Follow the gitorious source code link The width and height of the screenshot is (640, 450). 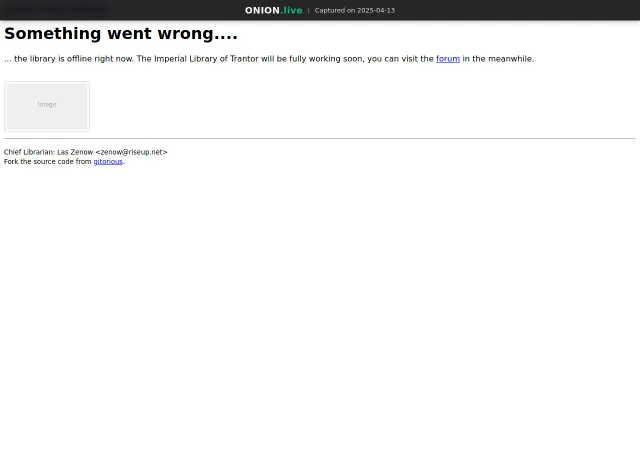108,162
